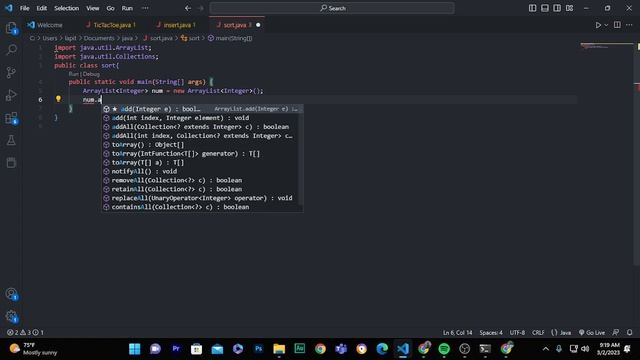Click the lightbulb code action on line 6

(58, 99)
